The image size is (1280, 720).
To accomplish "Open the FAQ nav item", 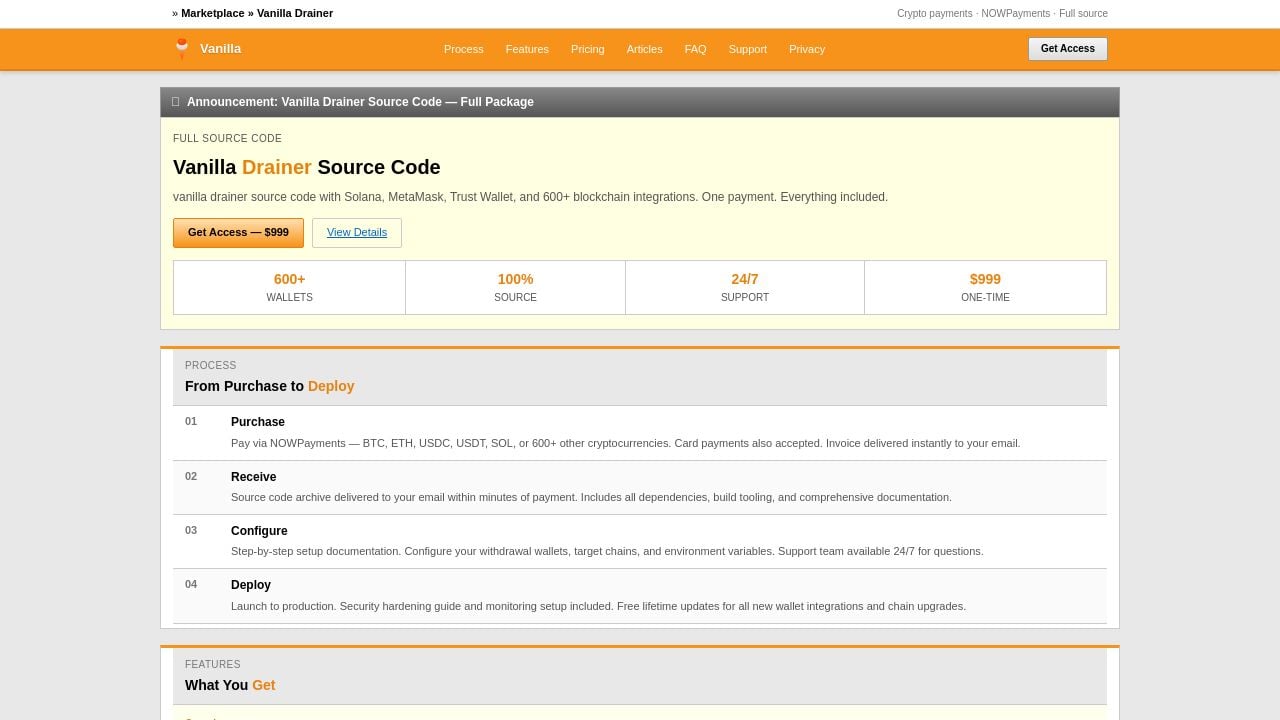I will tap(695, 49).
